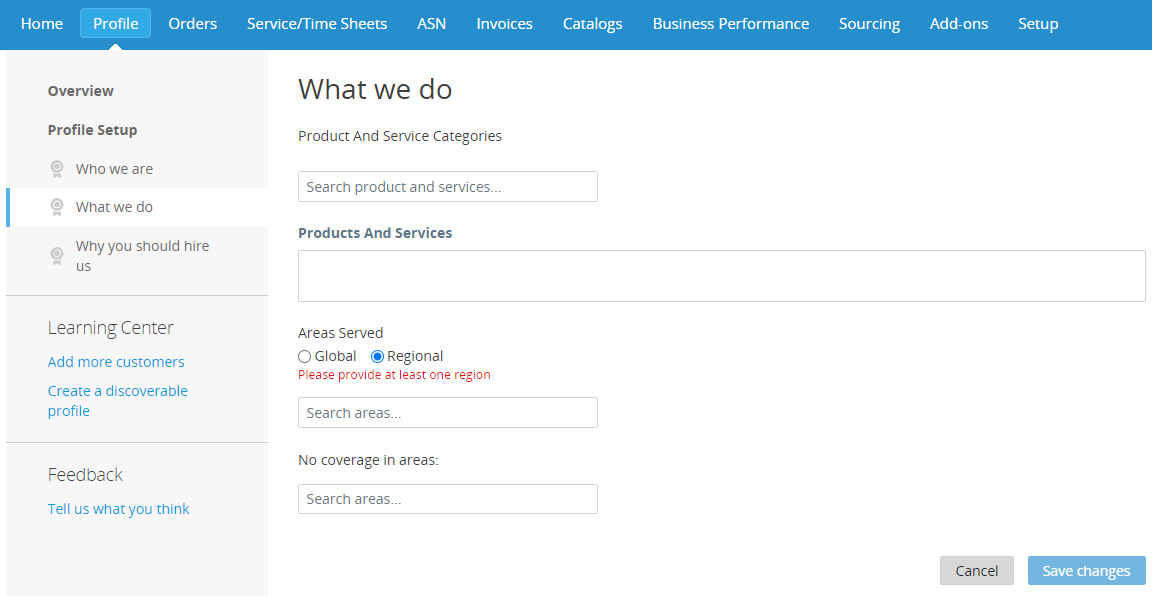The image size is (1152, 596).
Task: Select Who we are in the sidebar
Action: tap(114, 169)
